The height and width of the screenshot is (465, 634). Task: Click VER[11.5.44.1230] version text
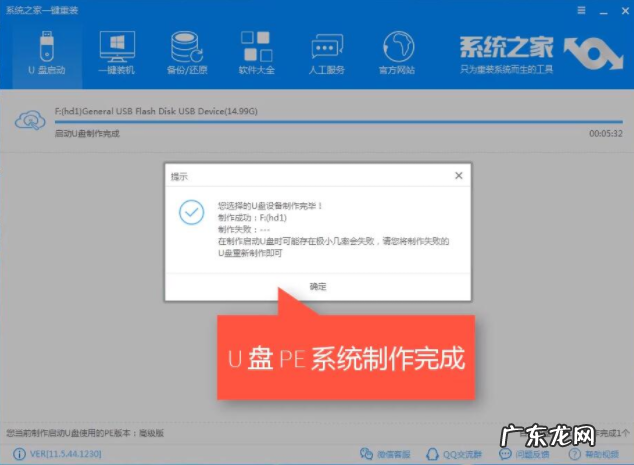(x=66, y=454)
